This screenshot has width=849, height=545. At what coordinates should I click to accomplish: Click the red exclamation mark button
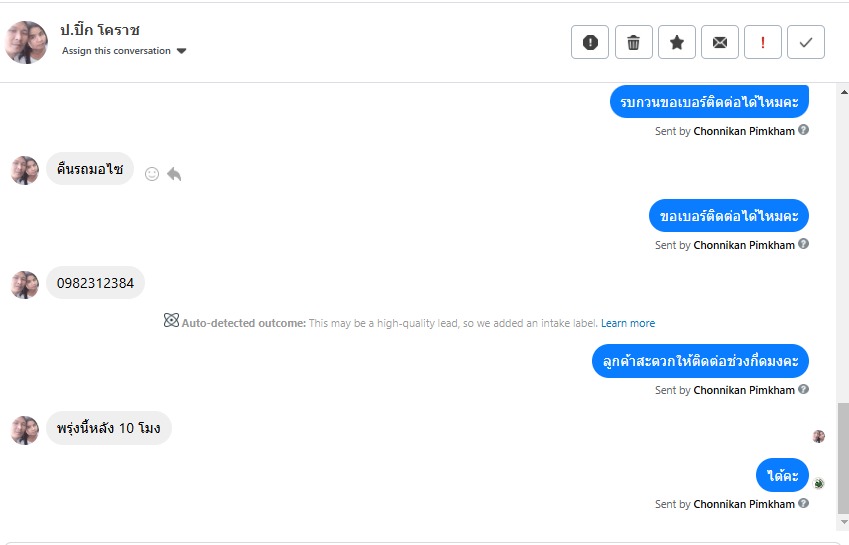(763, 42)
